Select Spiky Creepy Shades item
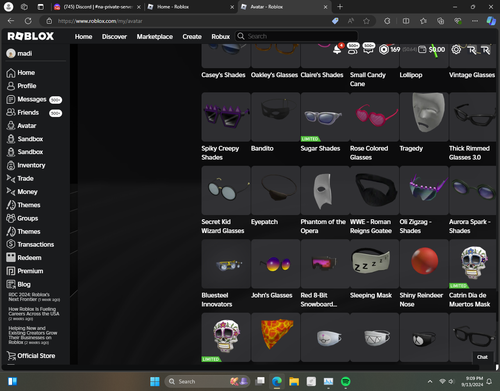Screen dimensions: 500x391 [x=226, y=117]
